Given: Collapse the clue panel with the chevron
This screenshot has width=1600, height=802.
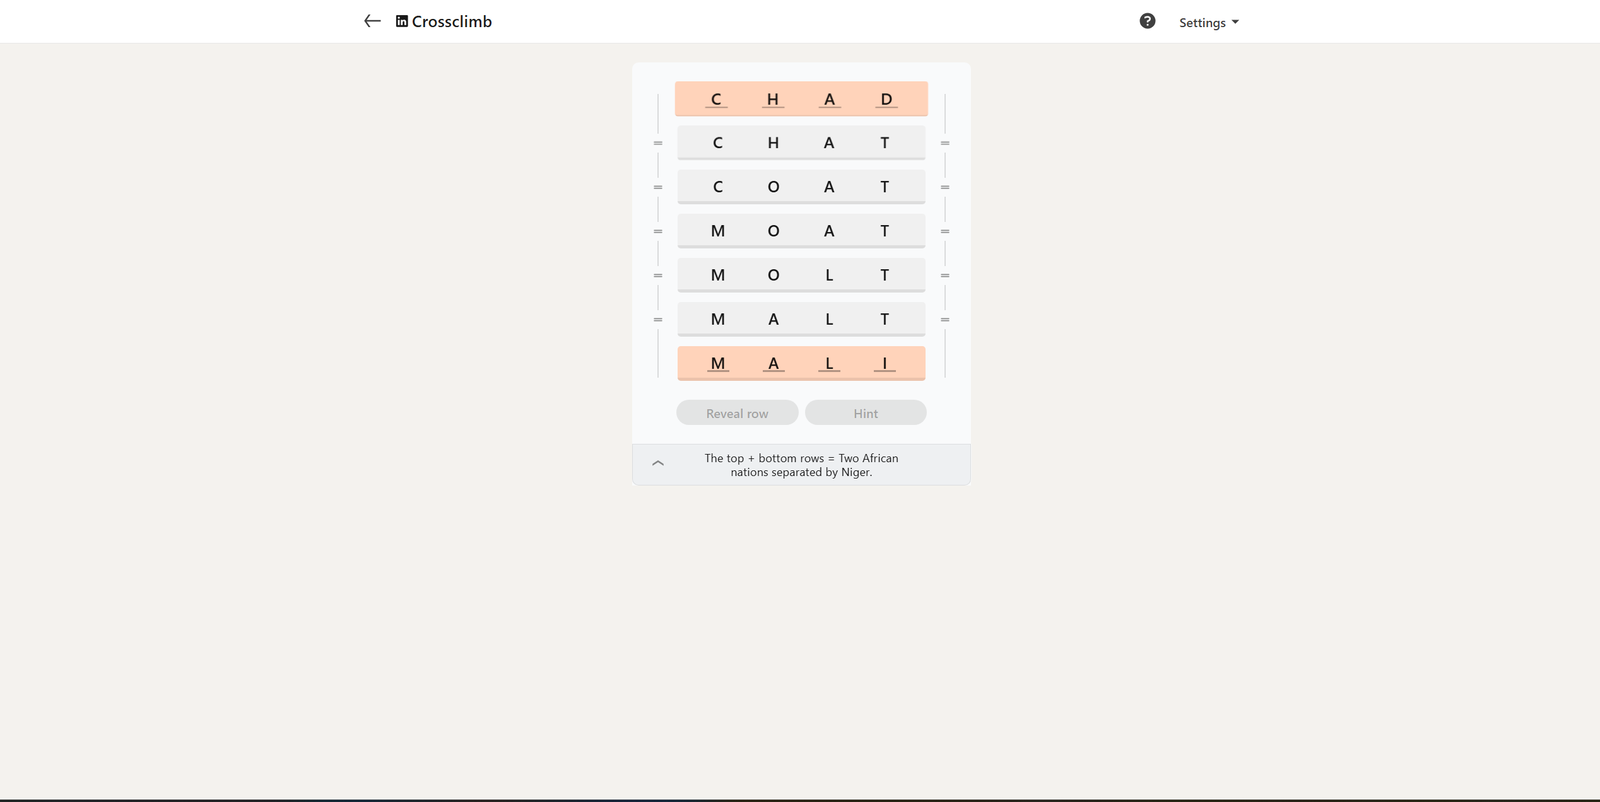Looking at the screenshot, I should pyautogui.click(x=658, y=463).
